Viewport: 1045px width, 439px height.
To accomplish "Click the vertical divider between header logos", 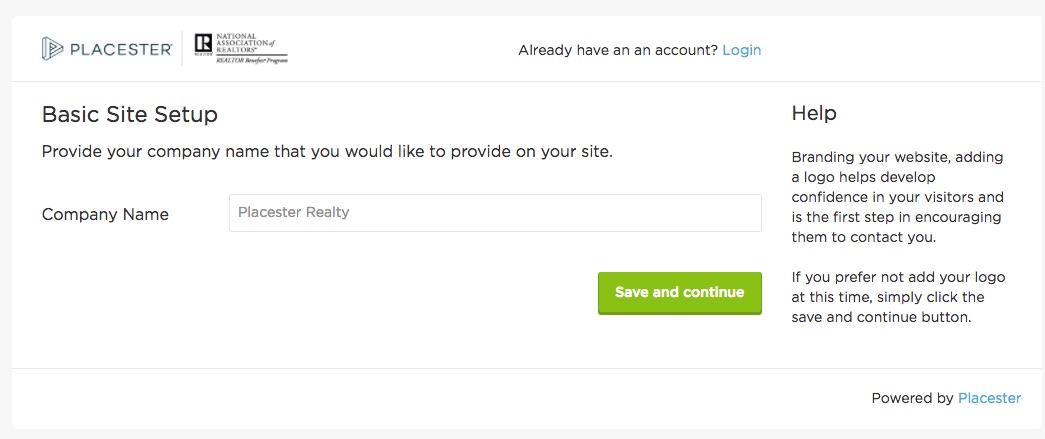I will click(x=183, y=48).
